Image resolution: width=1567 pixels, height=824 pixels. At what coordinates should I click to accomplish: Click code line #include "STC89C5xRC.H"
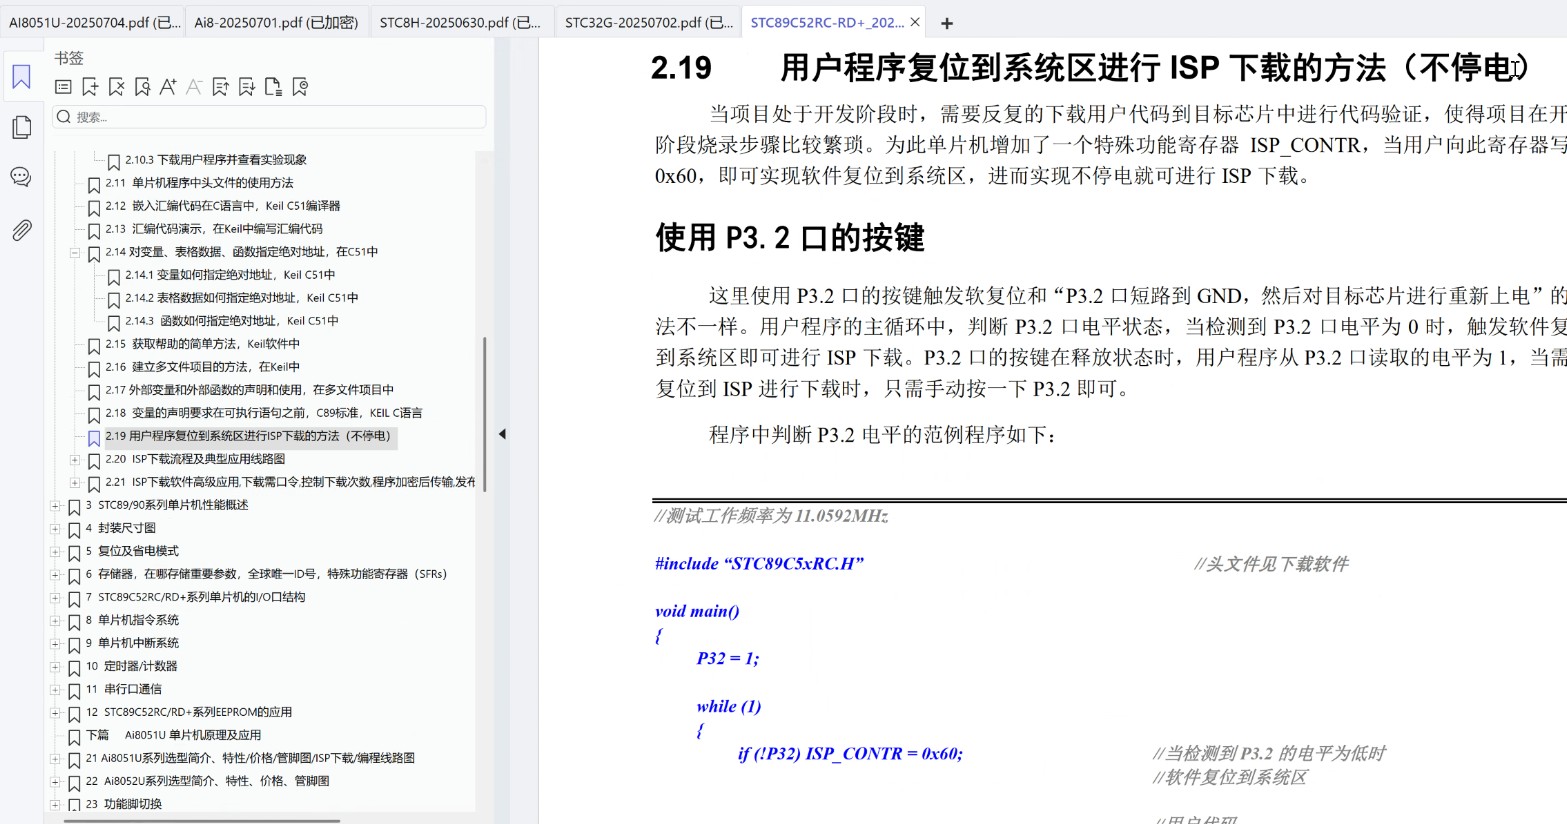[x=759, y=564]
